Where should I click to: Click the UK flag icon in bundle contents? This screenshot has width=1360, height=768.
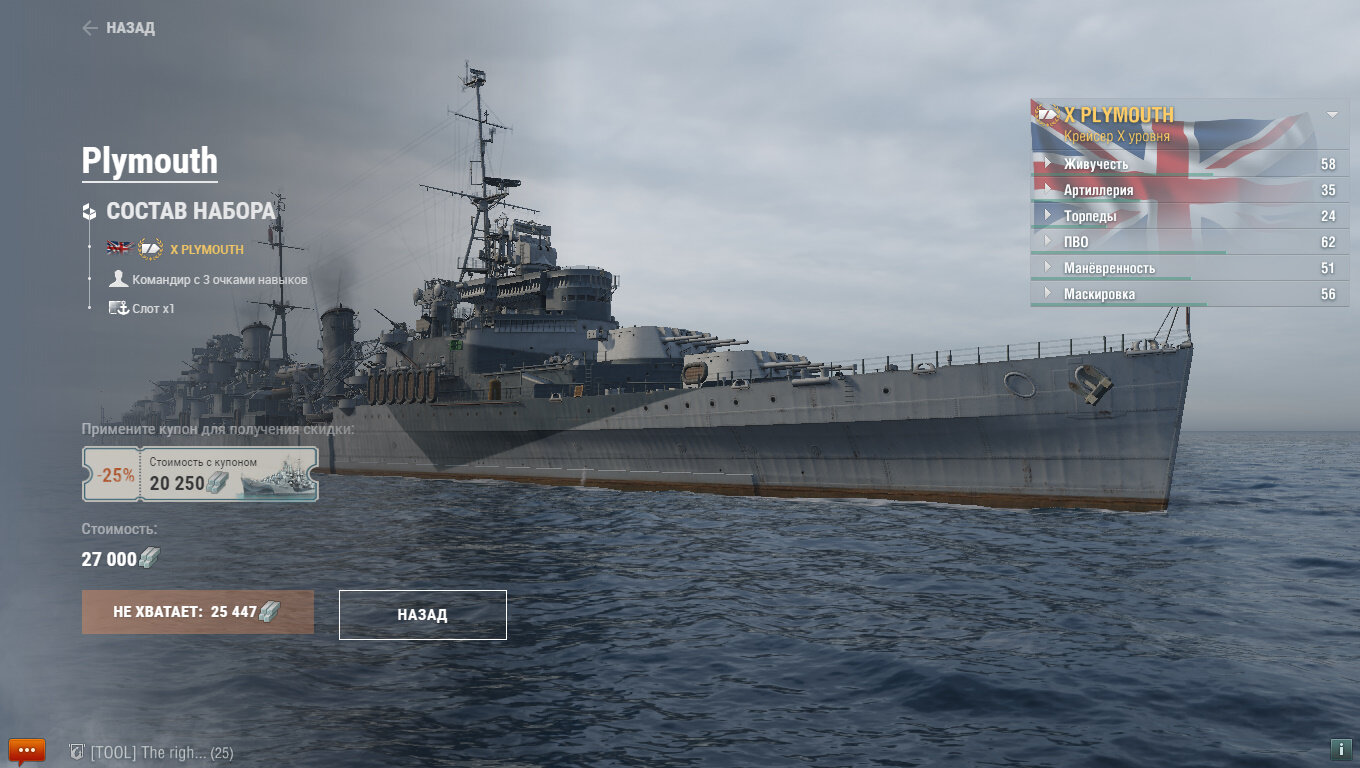tap(119, 248)
